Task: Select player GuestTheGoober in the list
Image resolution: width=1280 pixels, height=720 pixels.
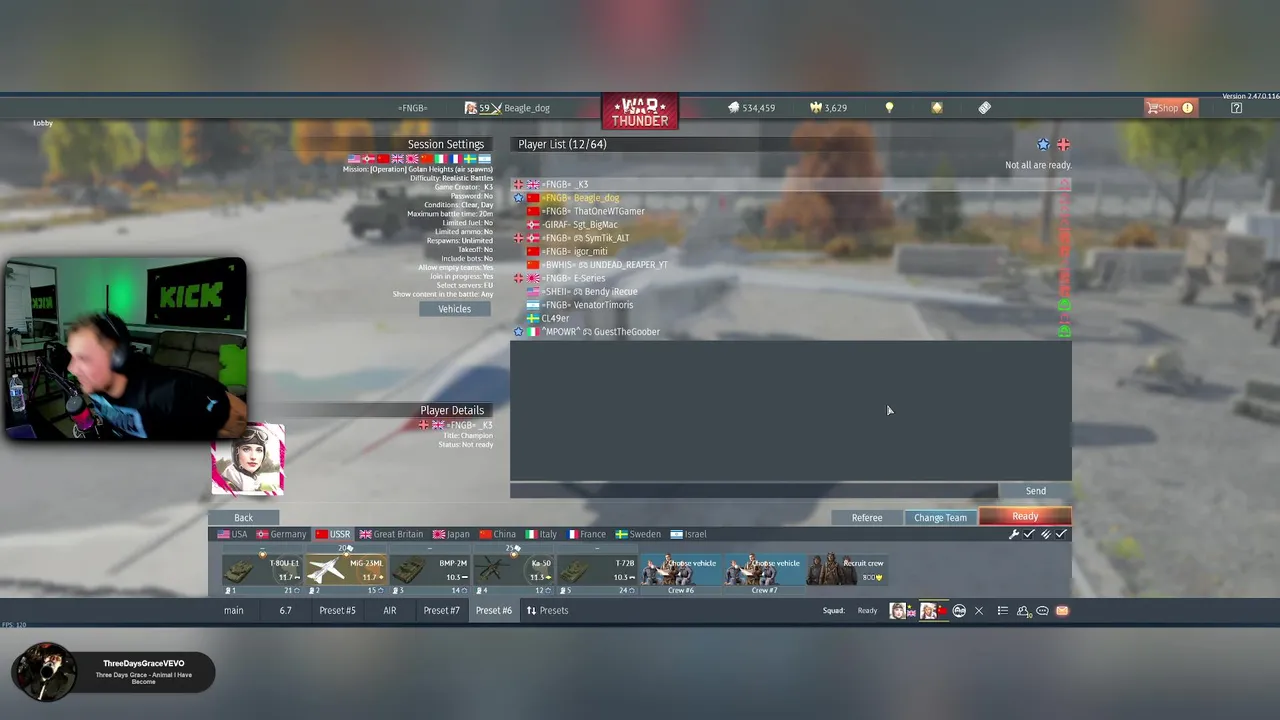Action: [x=791, y=332]
